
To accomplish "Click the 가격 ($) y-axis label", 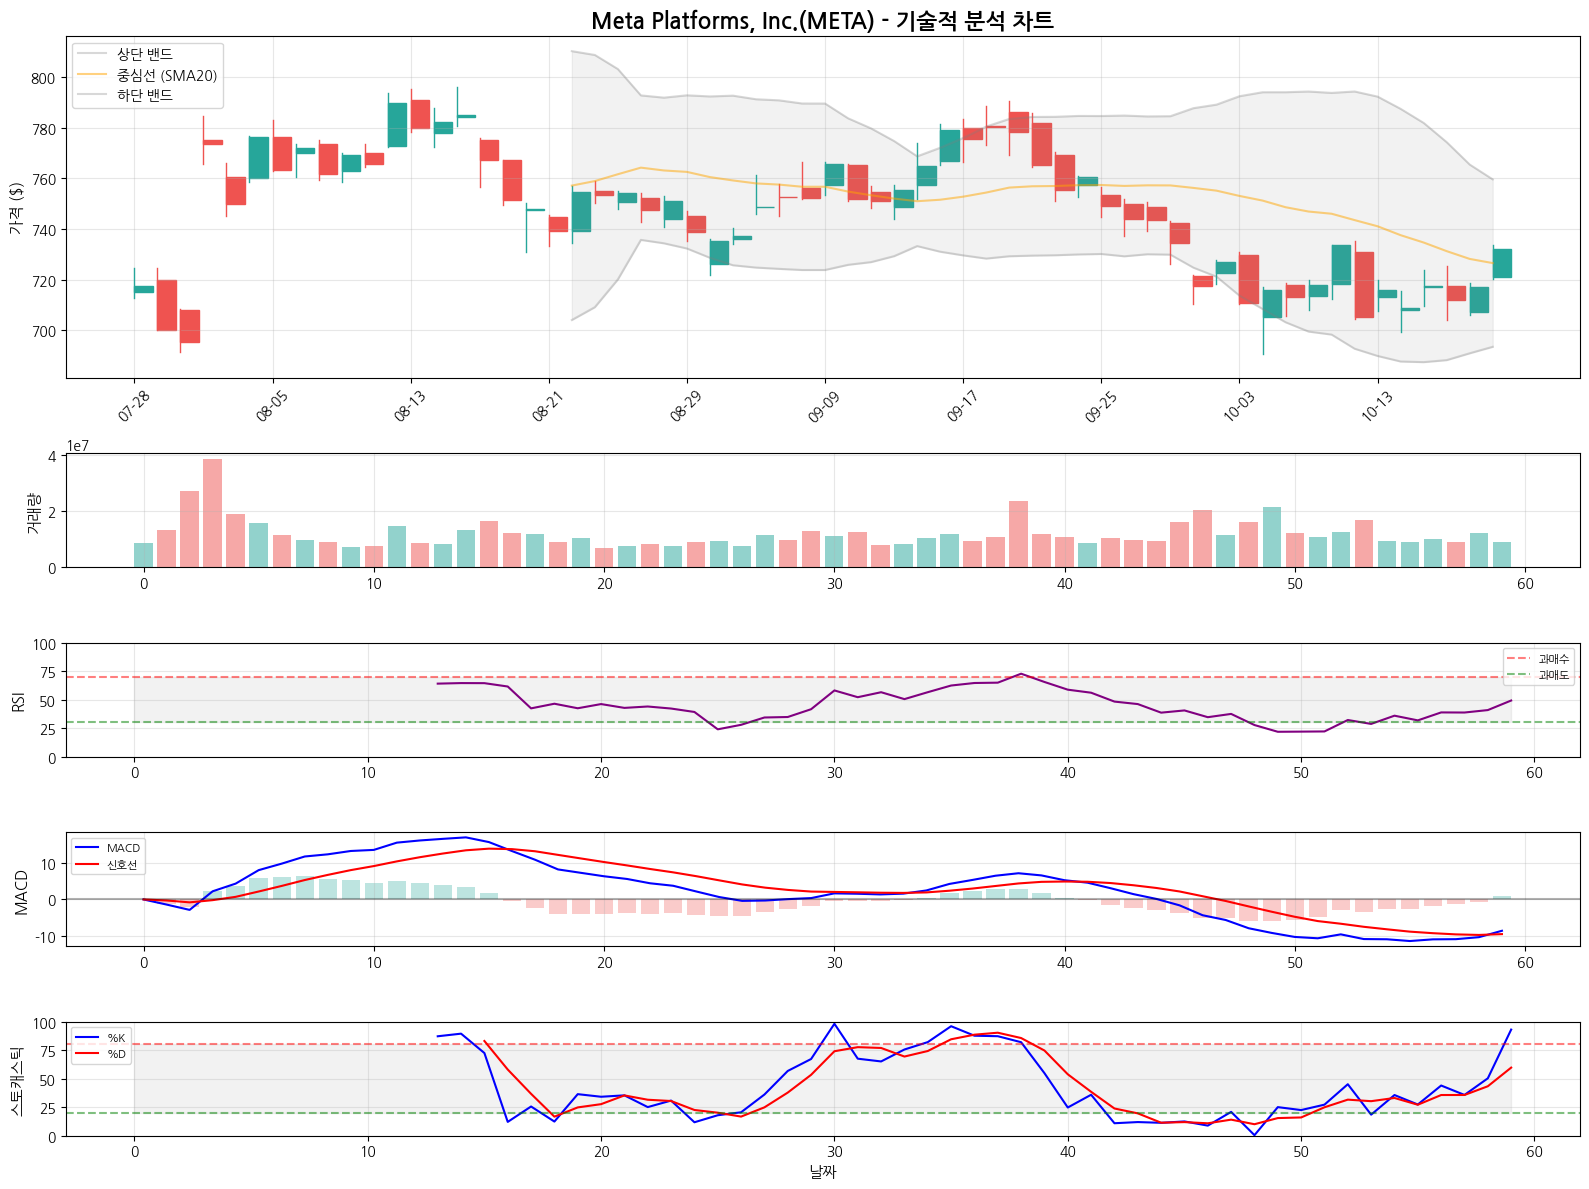I will point(16,208).
